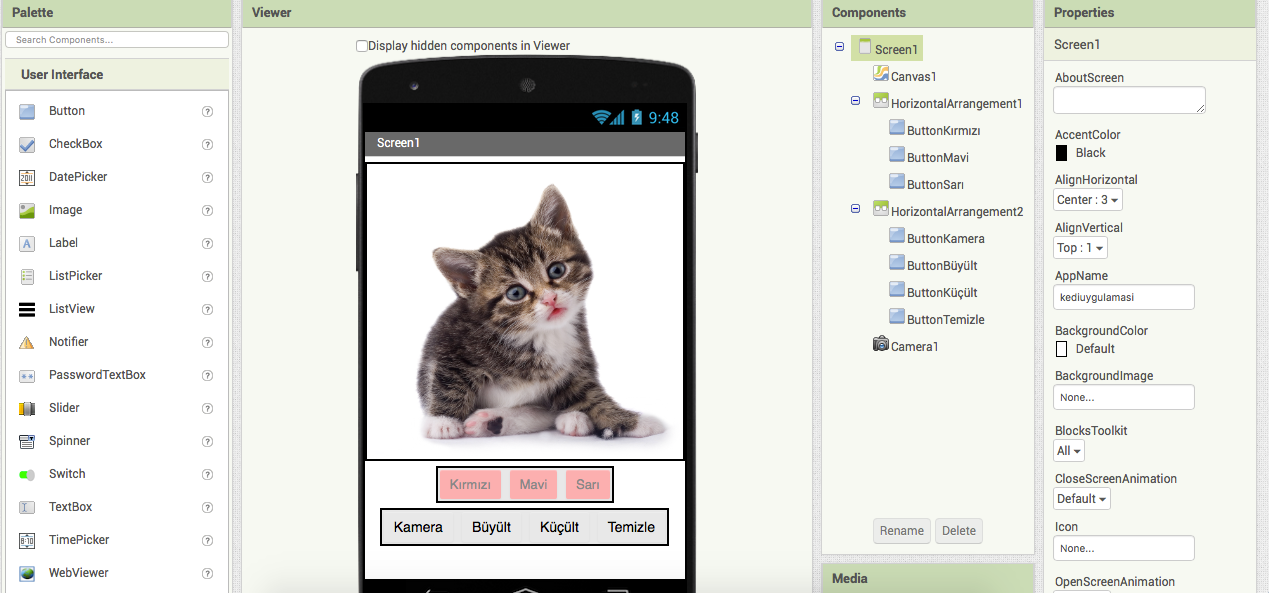
Task: Click the Temizle button in phone preview
Action: [x=631, y=527]
